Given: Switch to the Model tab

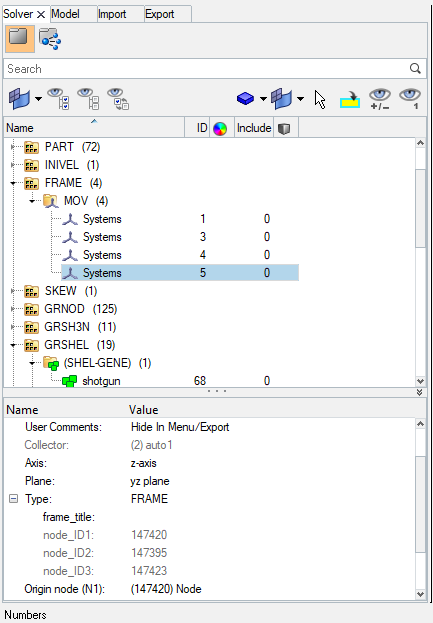Looking at the screenshot, I should [66, 14].
